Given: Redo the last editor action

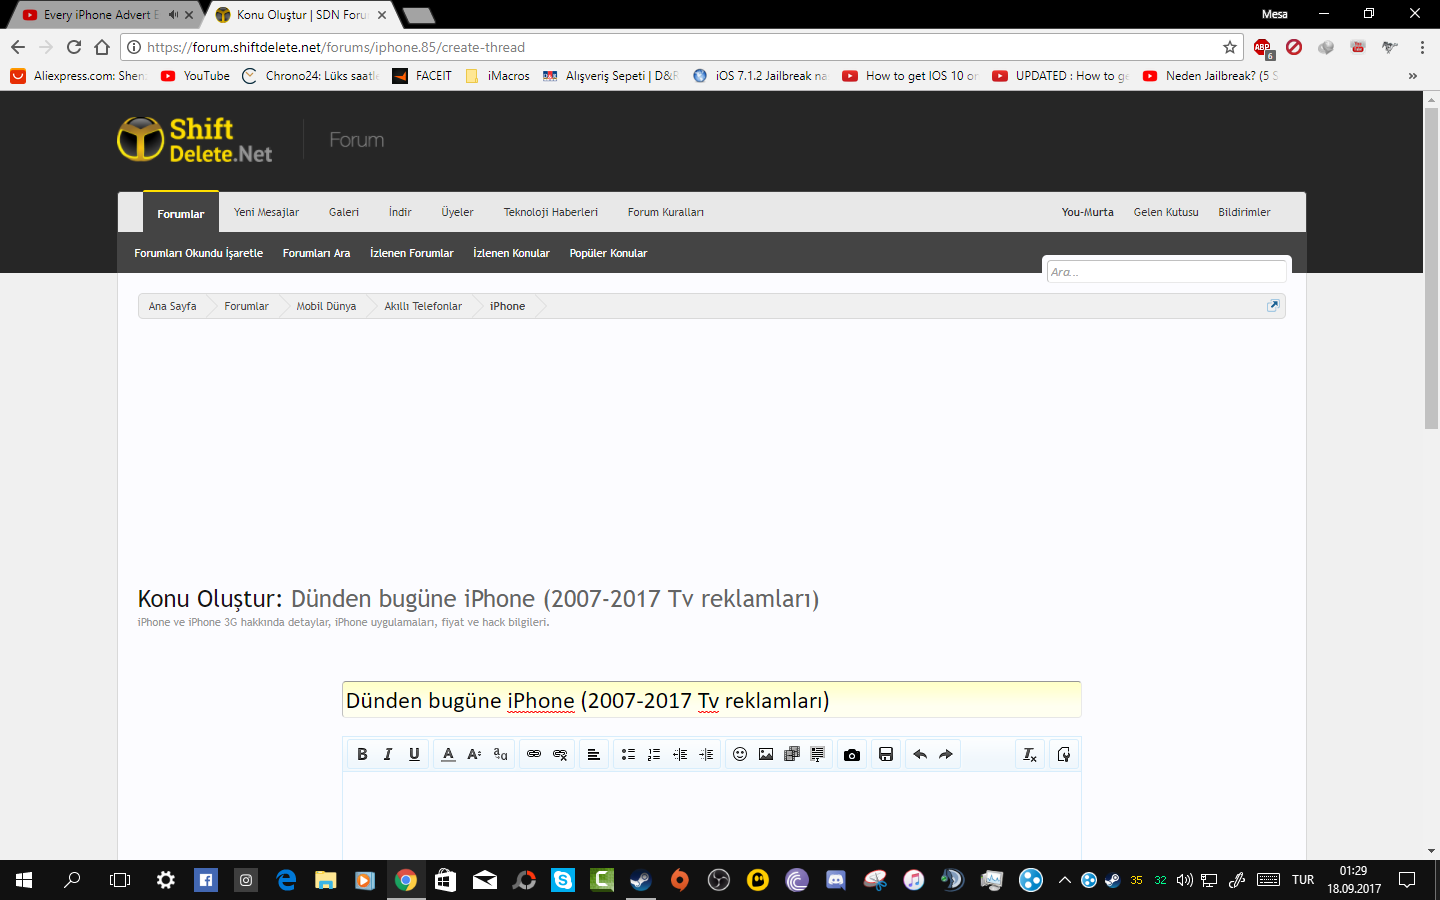Looking at the screenshot, I should (946, 754).
